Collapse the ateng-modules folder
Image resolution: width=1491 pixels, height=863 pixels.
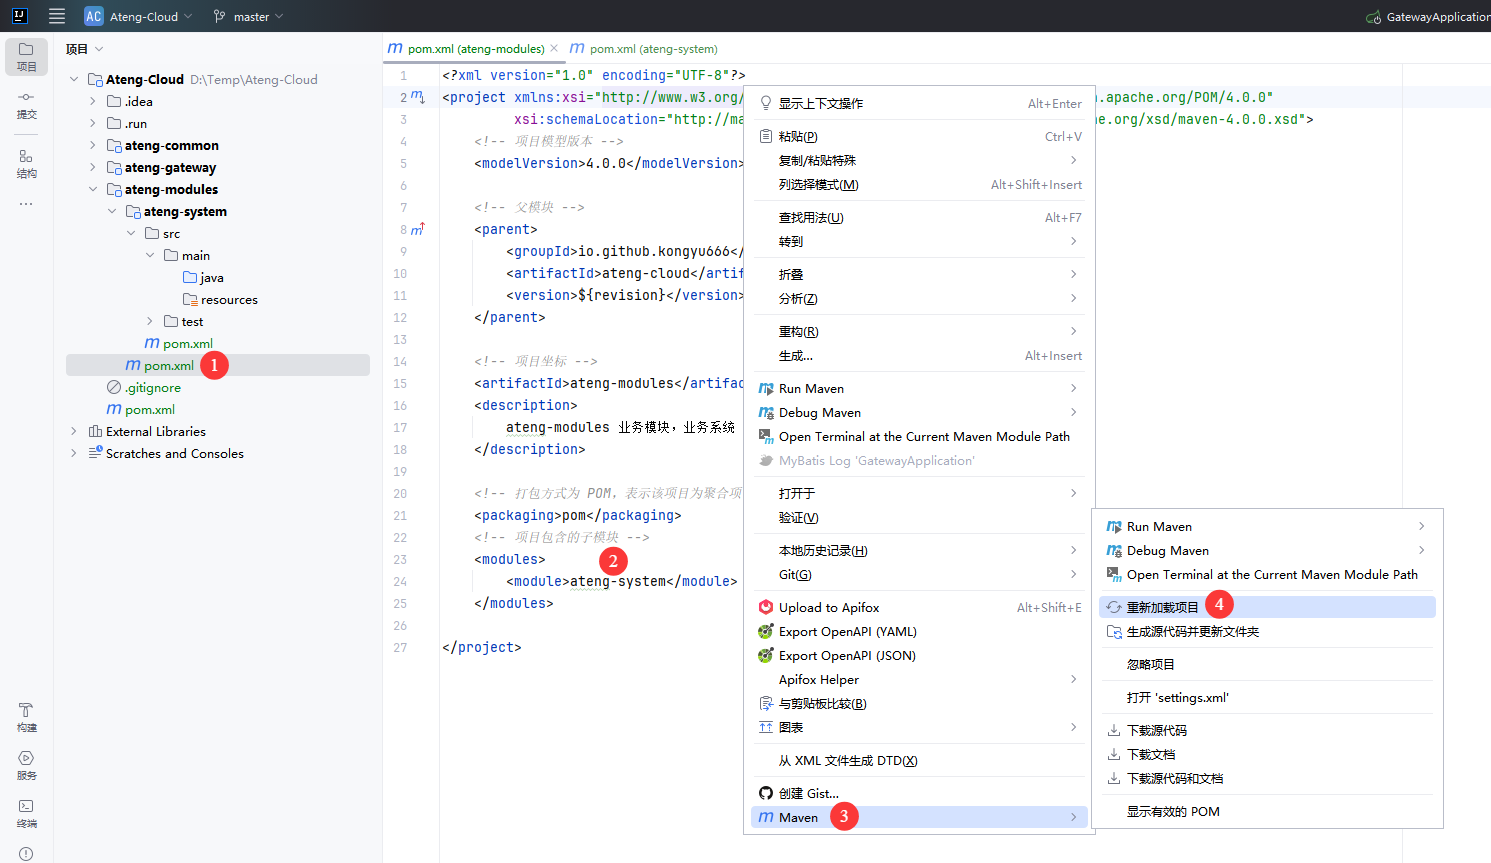[93, 189]
